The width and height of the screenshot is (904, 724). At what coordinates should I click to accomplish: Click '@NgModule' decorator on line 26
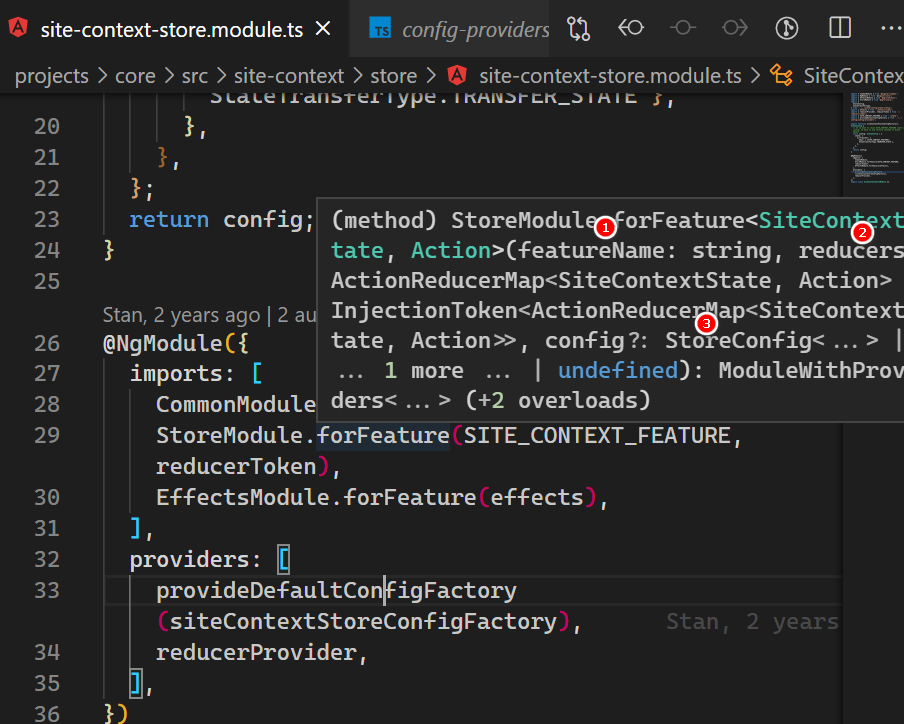163,344
